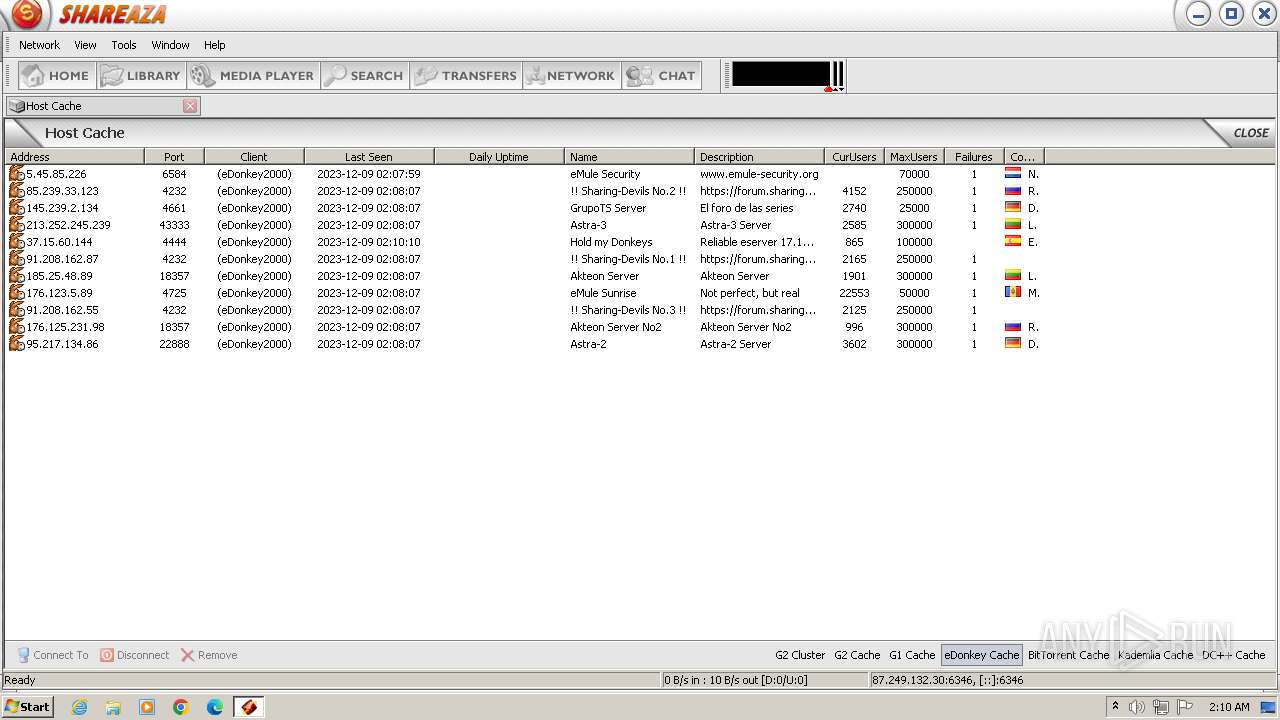Open the Transfers toolbar button
1280x720 pixels.
466,75
